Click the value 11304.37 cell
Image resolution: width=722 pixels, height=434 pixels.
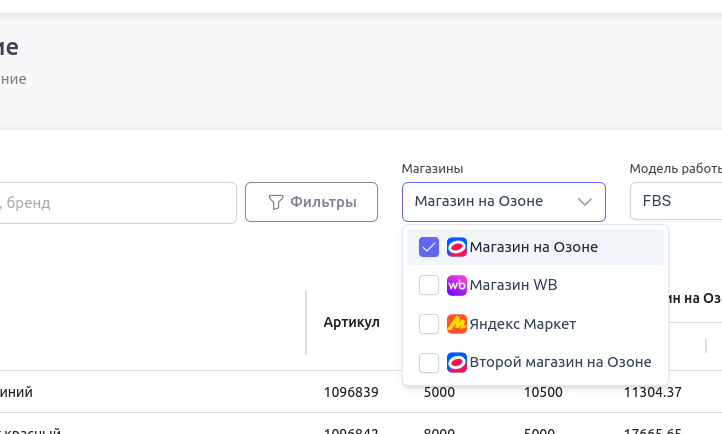652,392
